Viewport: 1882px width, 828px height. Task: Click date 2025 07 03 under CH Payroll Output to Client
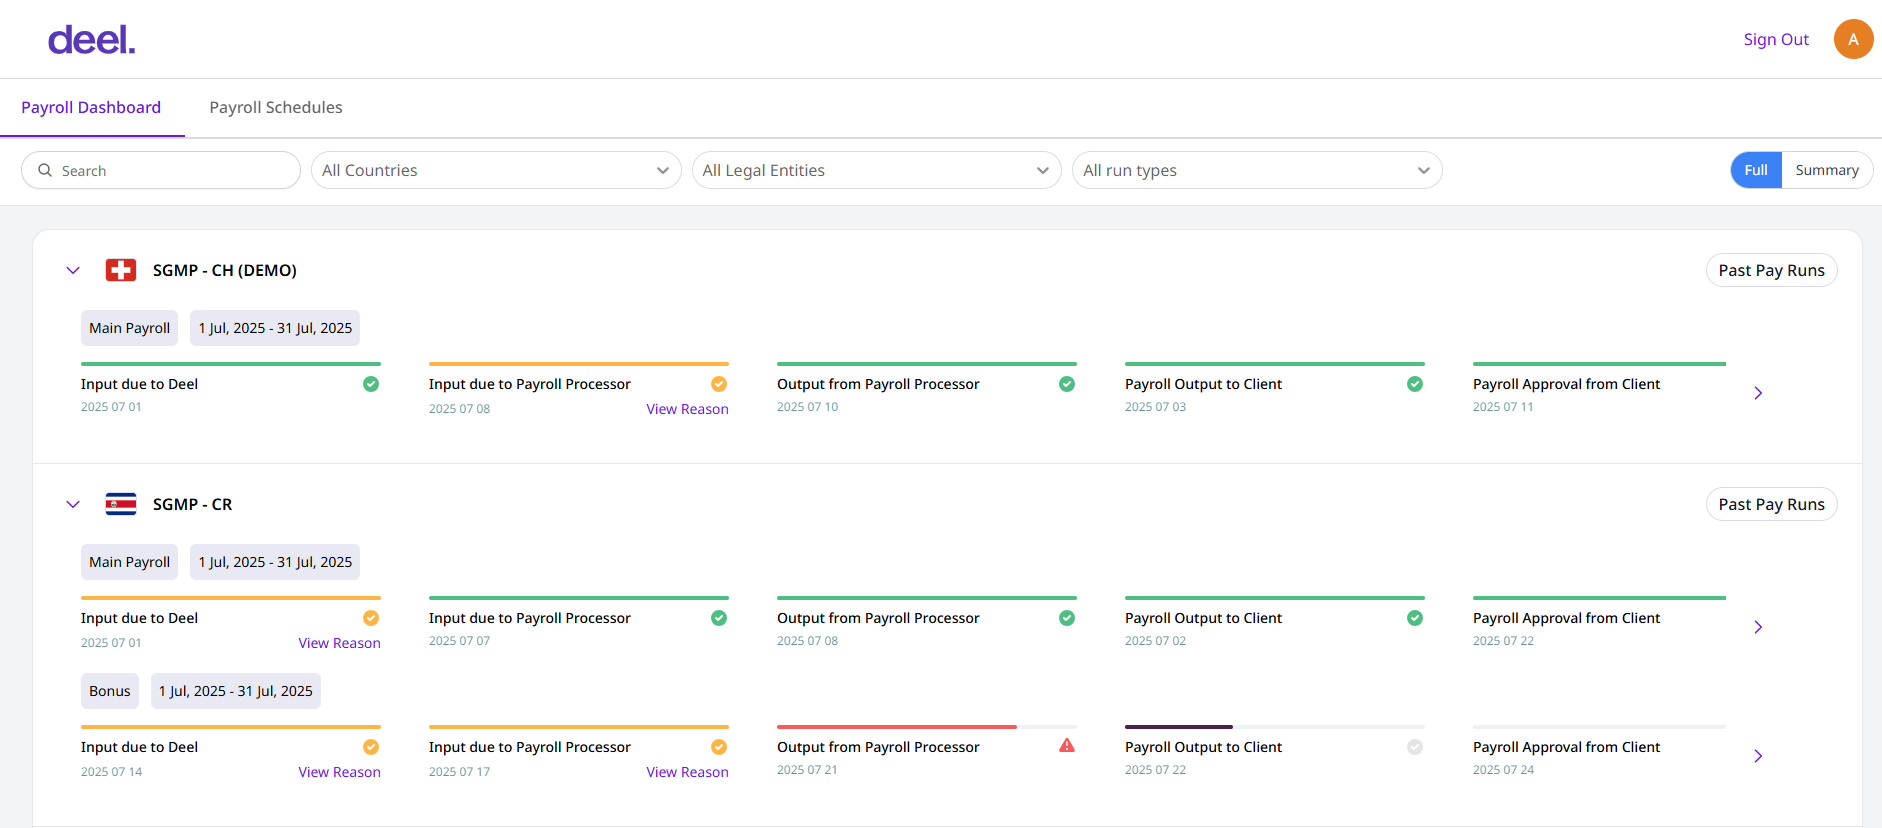1155,407
